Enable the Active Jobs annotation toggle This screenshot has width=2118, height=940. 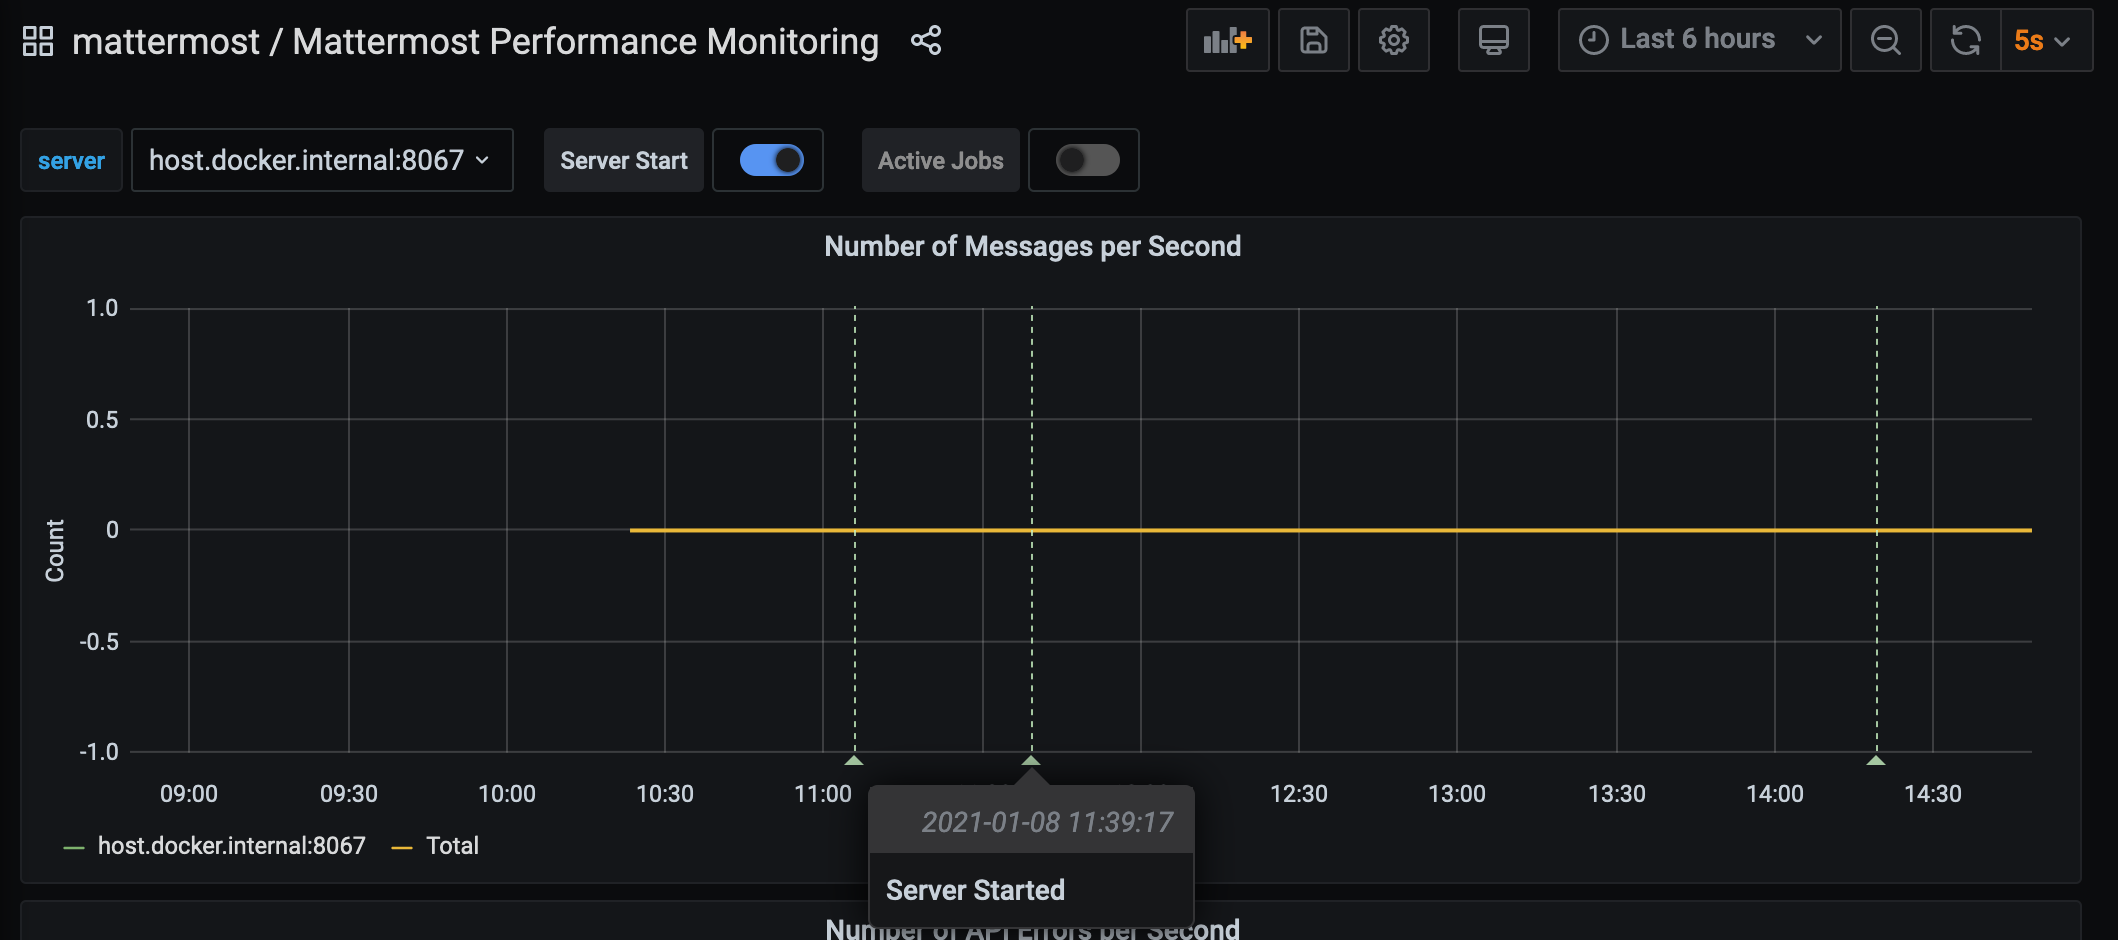tap(1084, 160)
